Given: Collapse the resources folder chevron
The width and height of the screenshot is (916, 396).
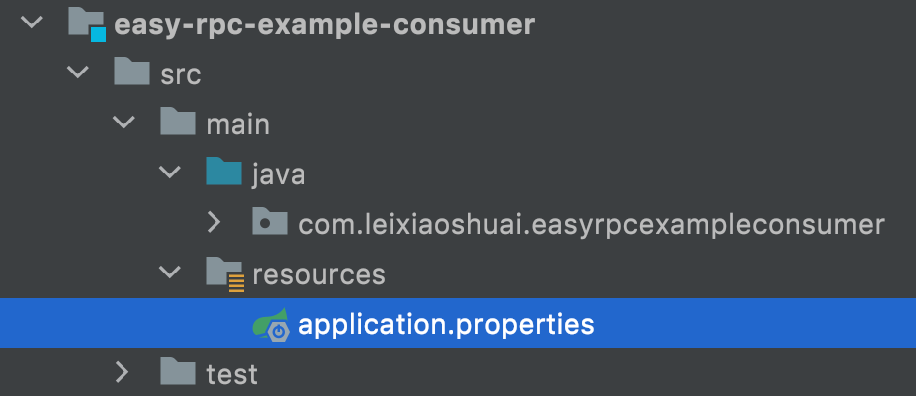Looking at the screenshot, I should click(x=170, y=272).
